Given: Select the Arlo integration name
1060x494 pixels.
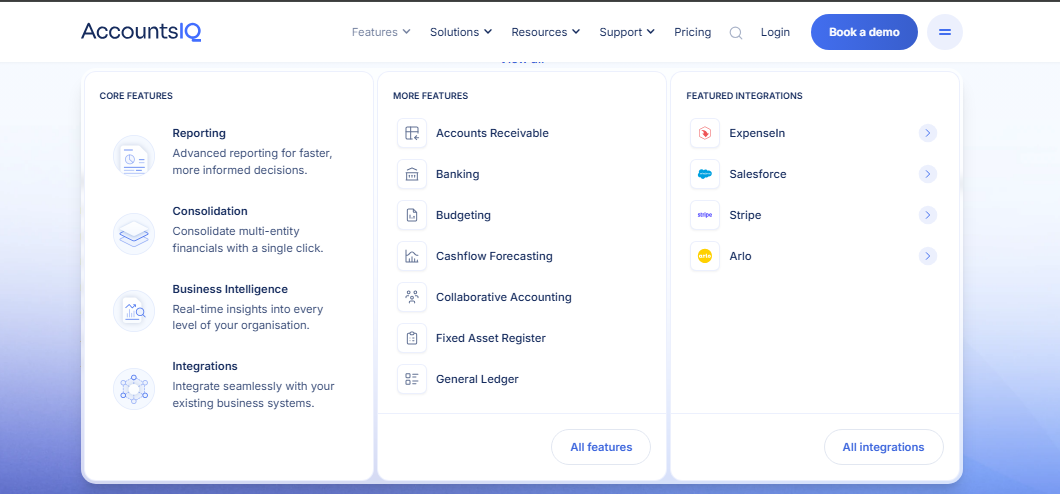Looking at the screenshot, I should pos(740,256).
